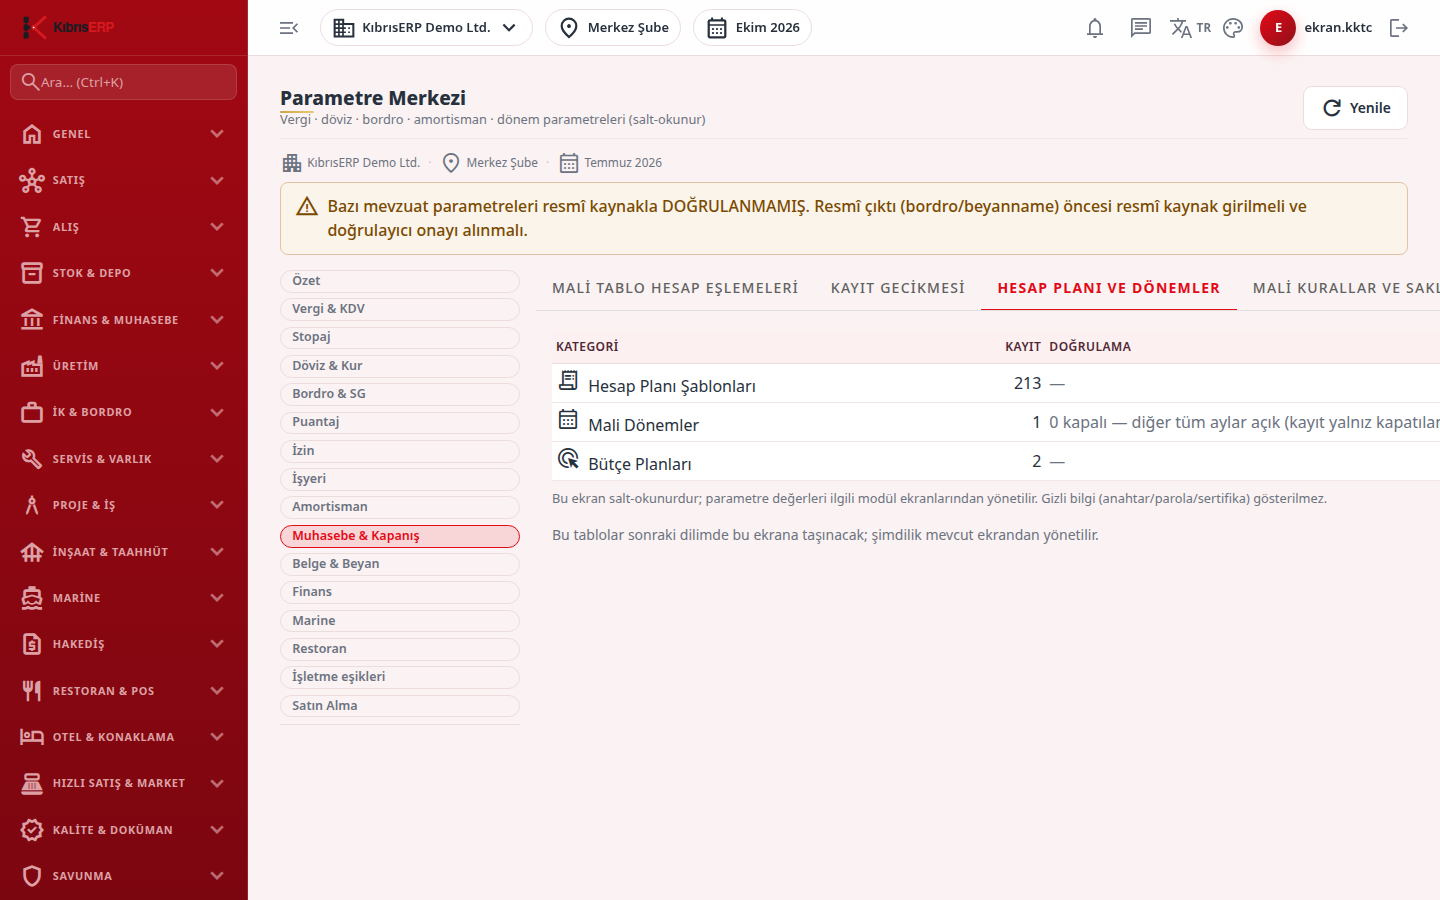Click the Savunma shield icon

(x=32, y=876)
